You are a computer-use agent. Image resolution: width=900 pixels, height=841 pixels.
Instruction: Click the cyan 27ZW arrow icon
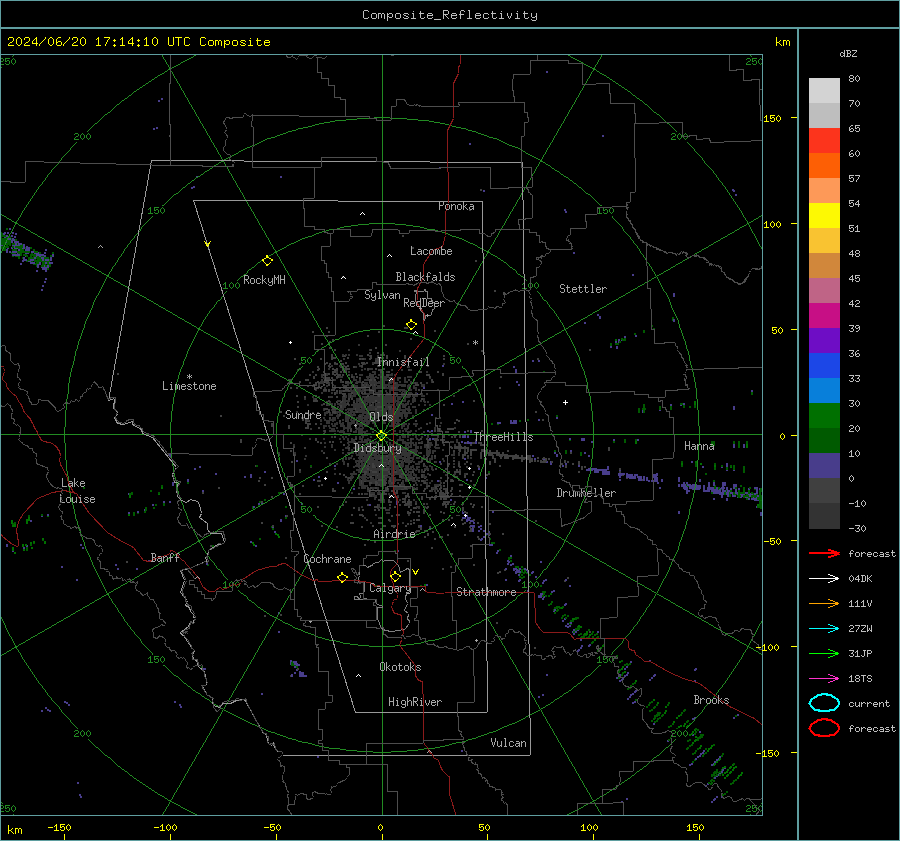tap(824, 629)
